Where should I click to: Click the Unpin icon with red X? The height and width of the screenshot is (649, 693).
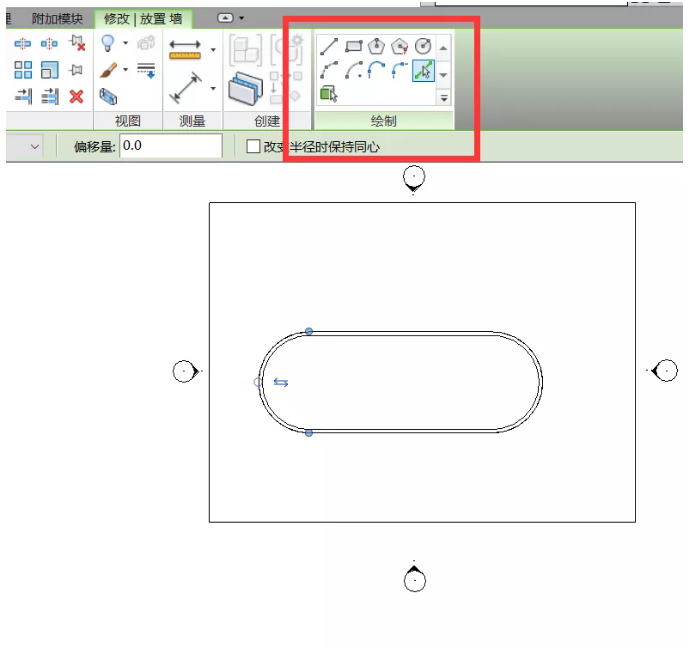[76, 43]
